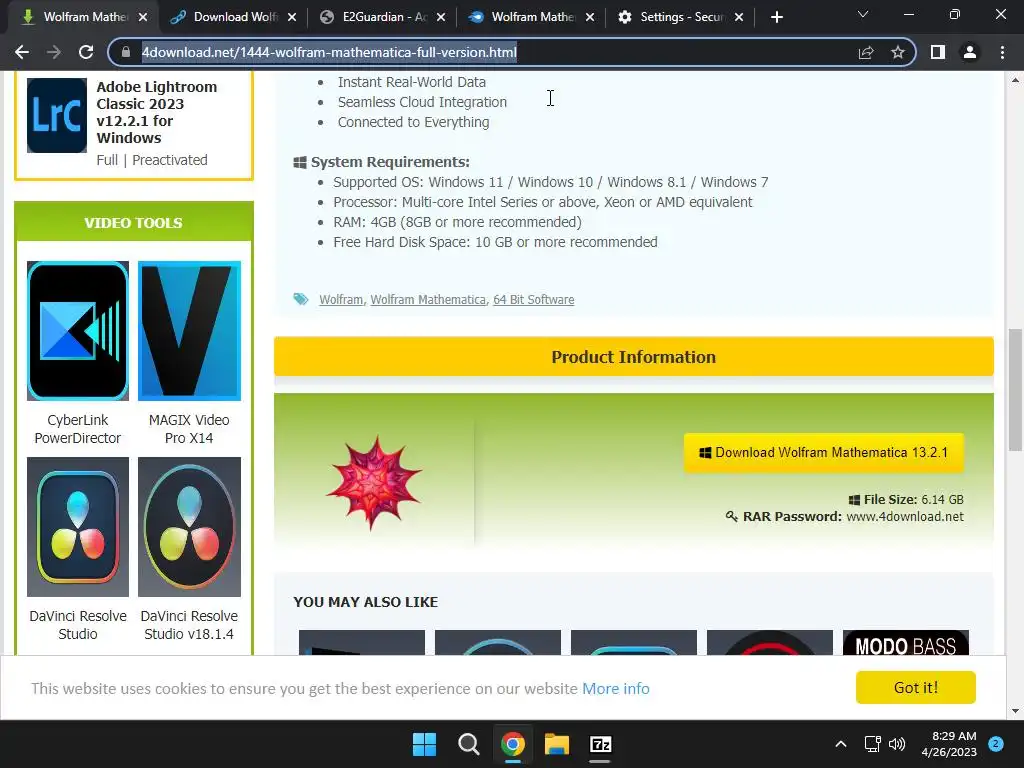Open the browser side panel
This screenshot has height=768, width=1024.
(x=938, y=52)
